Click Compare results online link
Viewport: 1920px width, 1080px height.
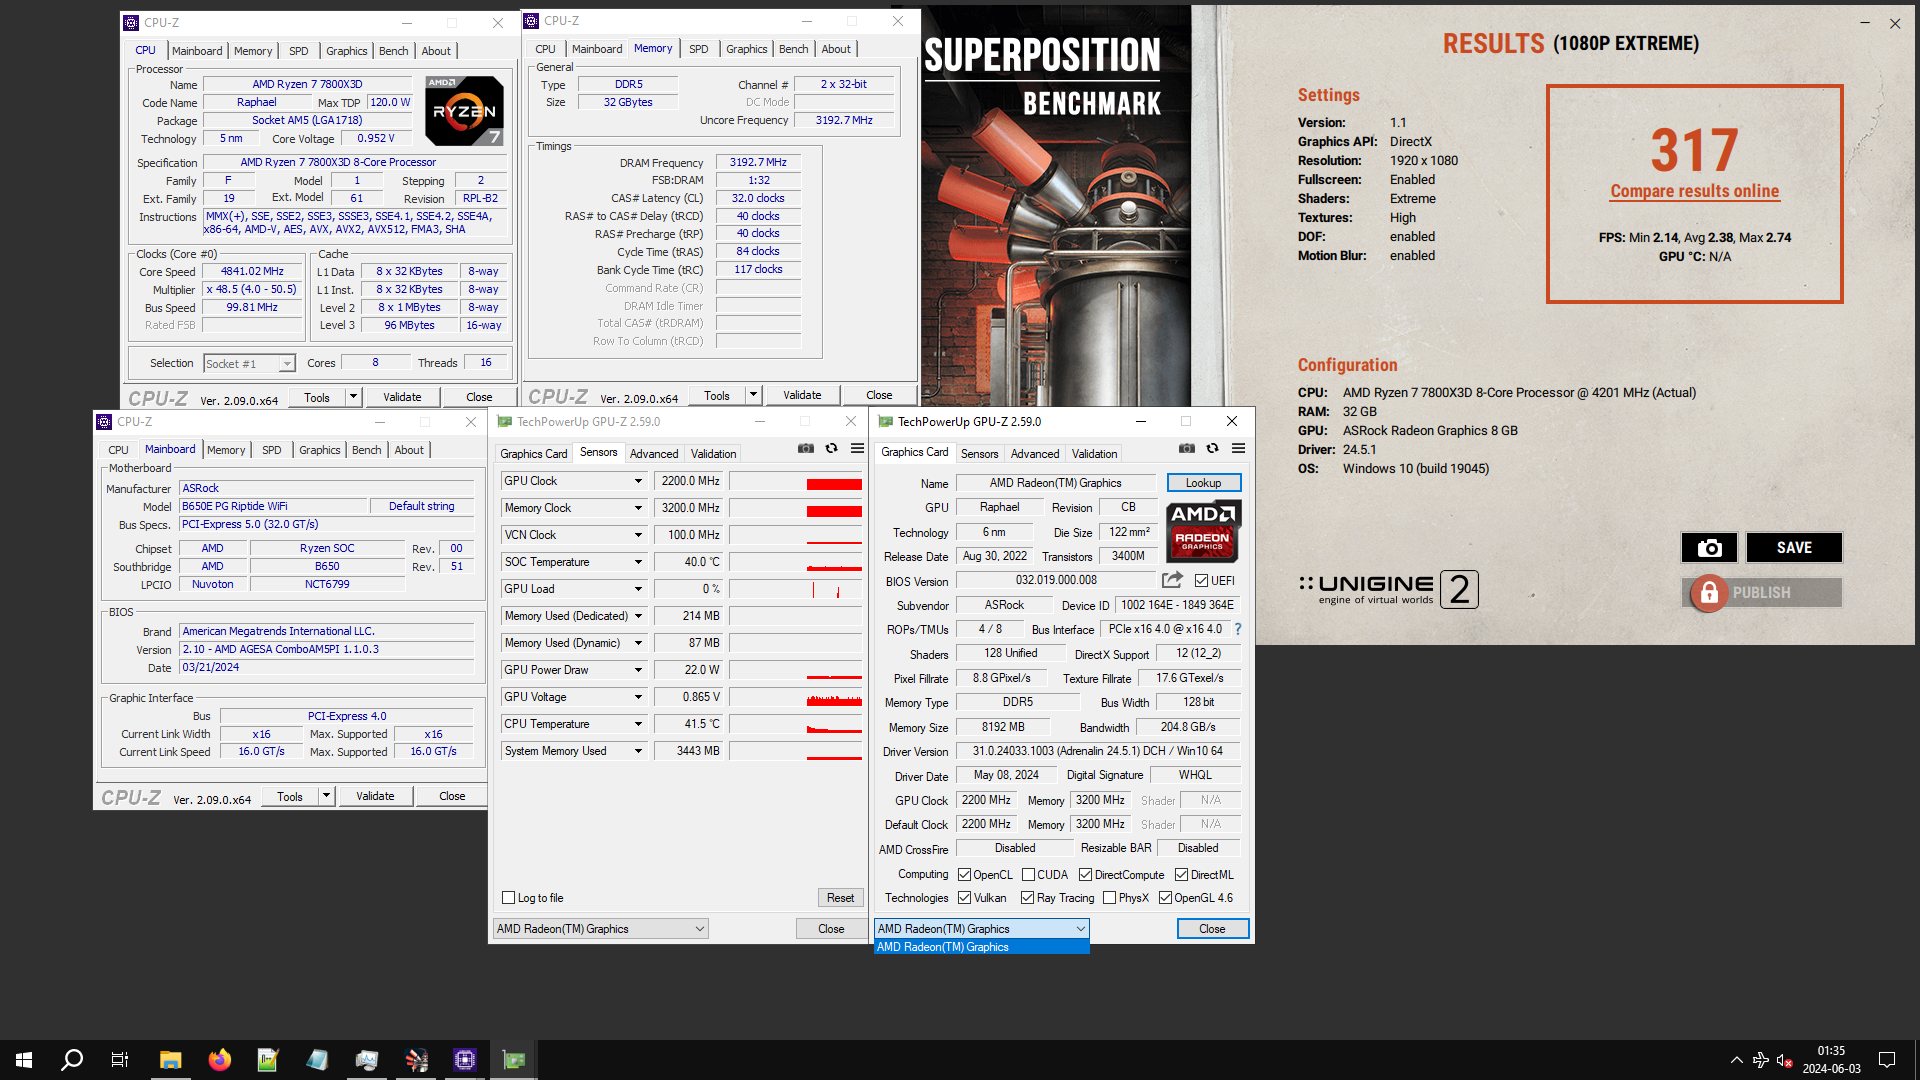coord(1694,191)
